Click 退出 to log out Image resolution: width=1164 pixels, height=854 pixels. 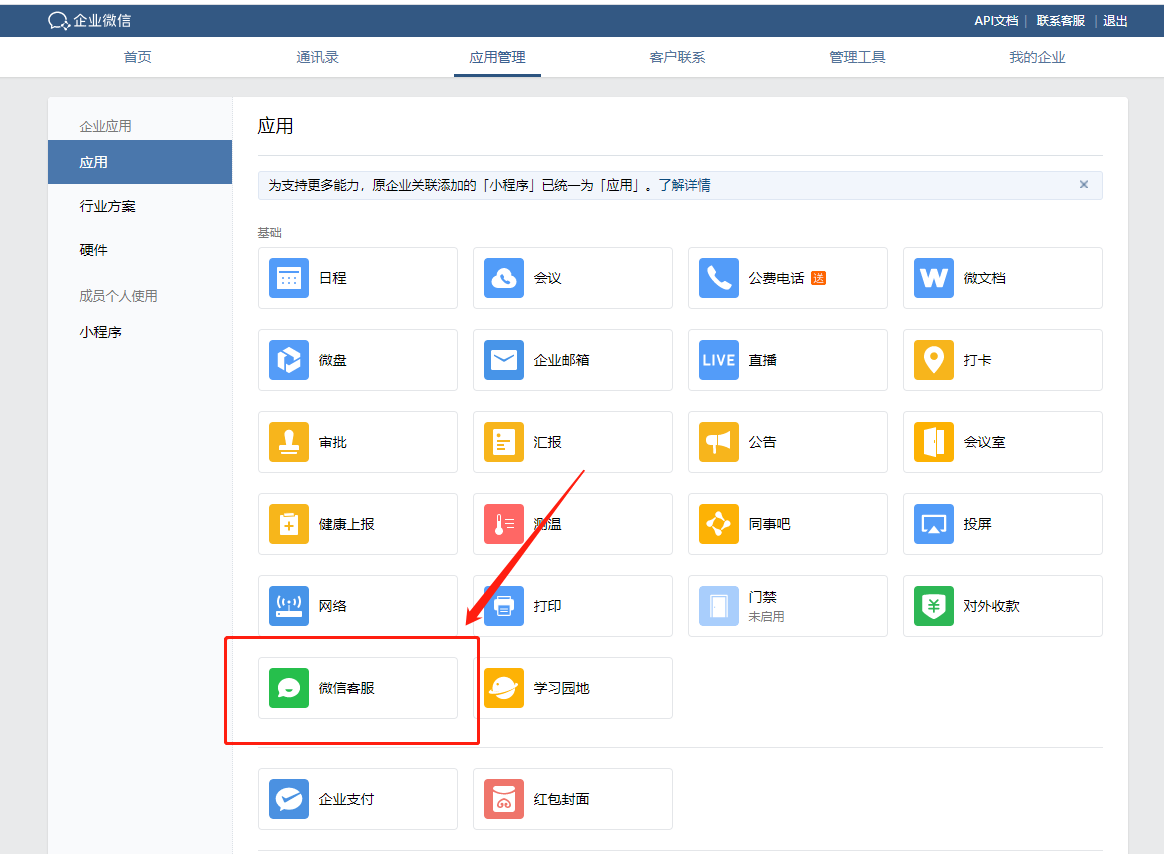click(1115, 21)
